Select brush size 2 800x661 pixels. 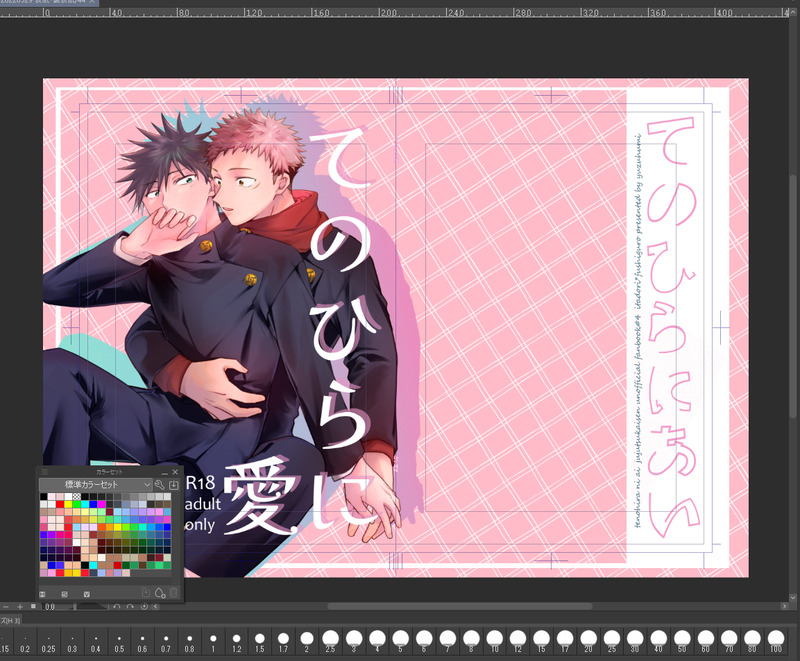click(307, 642)
